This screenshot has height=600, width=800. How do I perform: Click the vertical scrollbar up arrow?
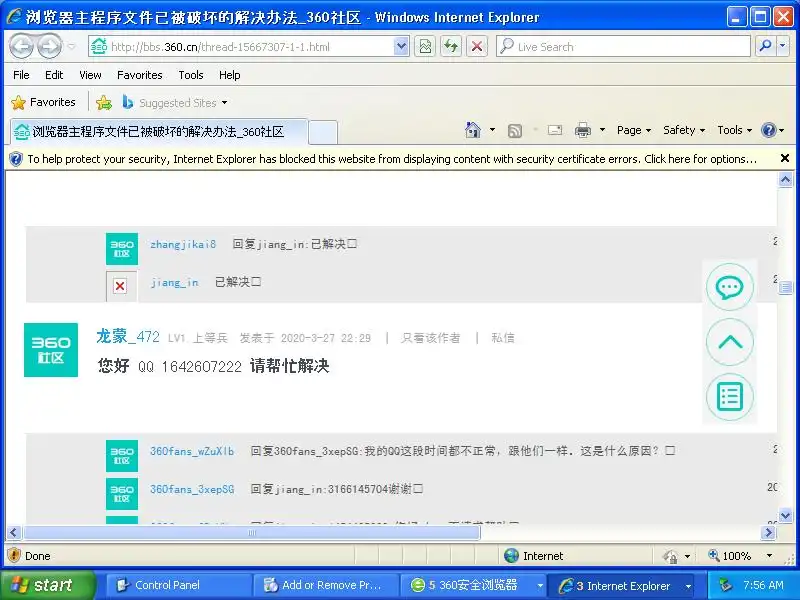click(x=785, y=180)
